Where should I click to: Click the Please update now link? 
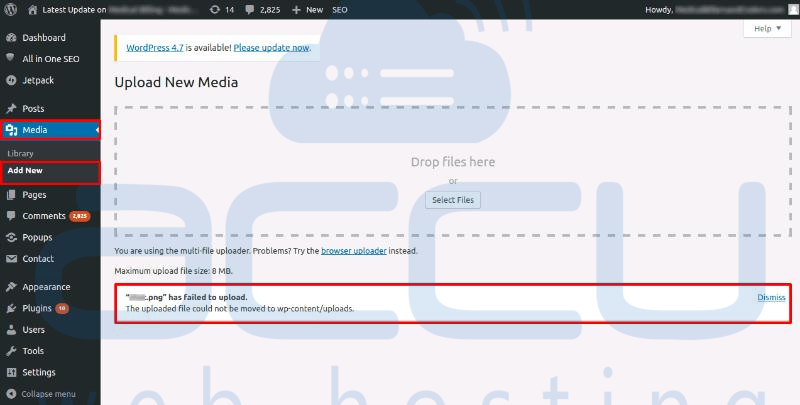pos(271,47)
